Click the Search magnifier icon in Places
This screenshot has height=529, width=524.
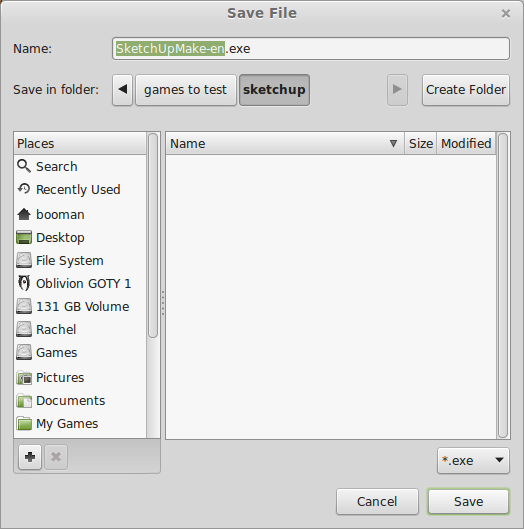click(x=24, y=166)
